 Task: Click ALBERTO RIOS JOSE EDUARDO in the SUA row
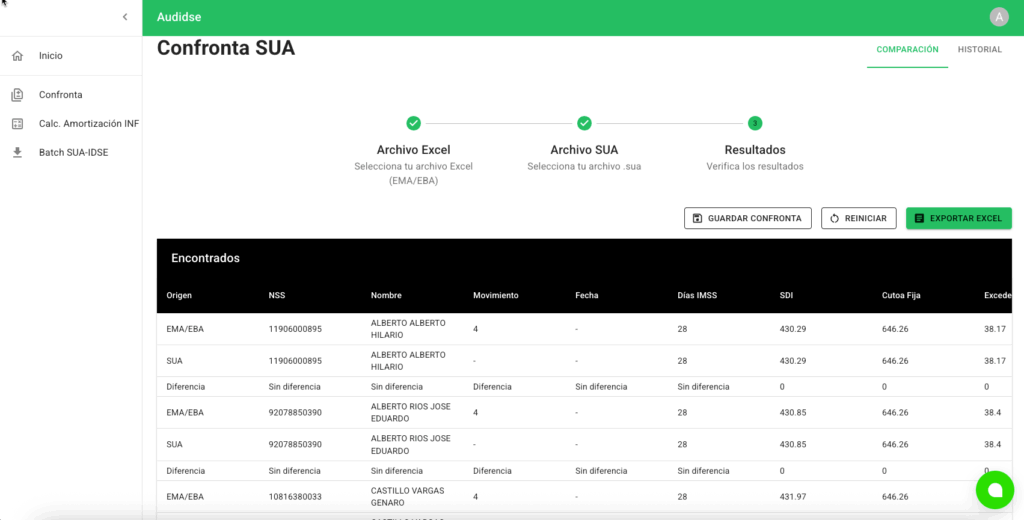tap(412, 444)
